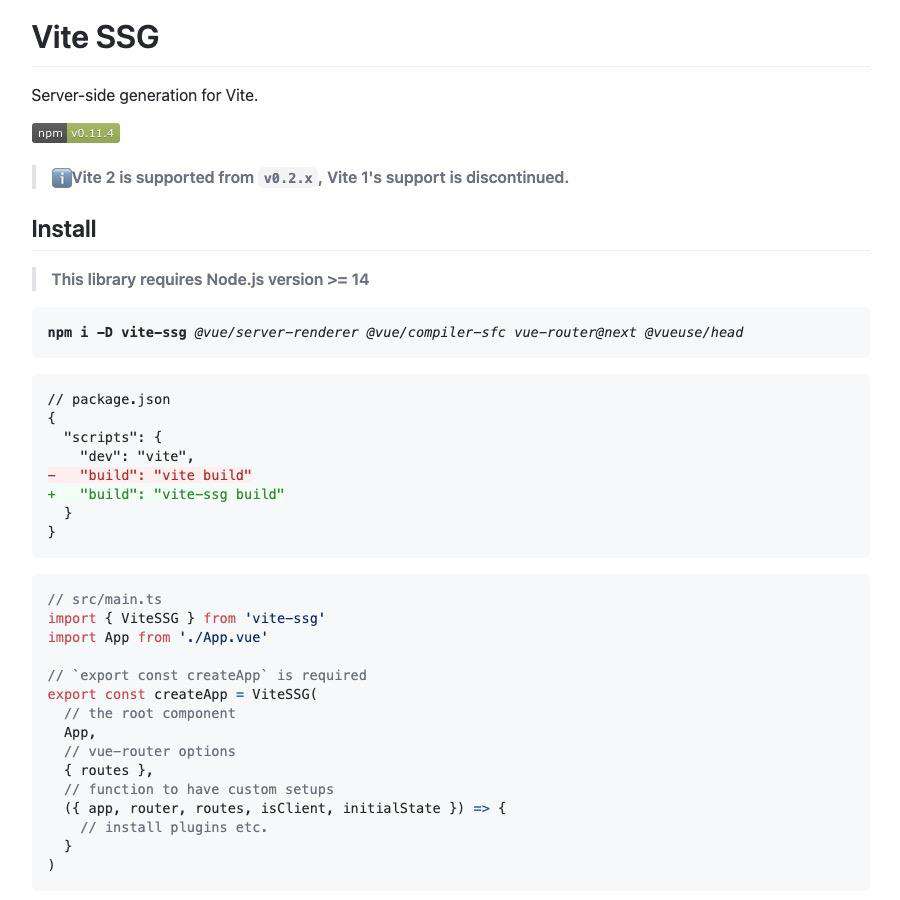Click the createApp constant name
The height and width of the screenshot is (900, 900).
click(x=191, y=694)
